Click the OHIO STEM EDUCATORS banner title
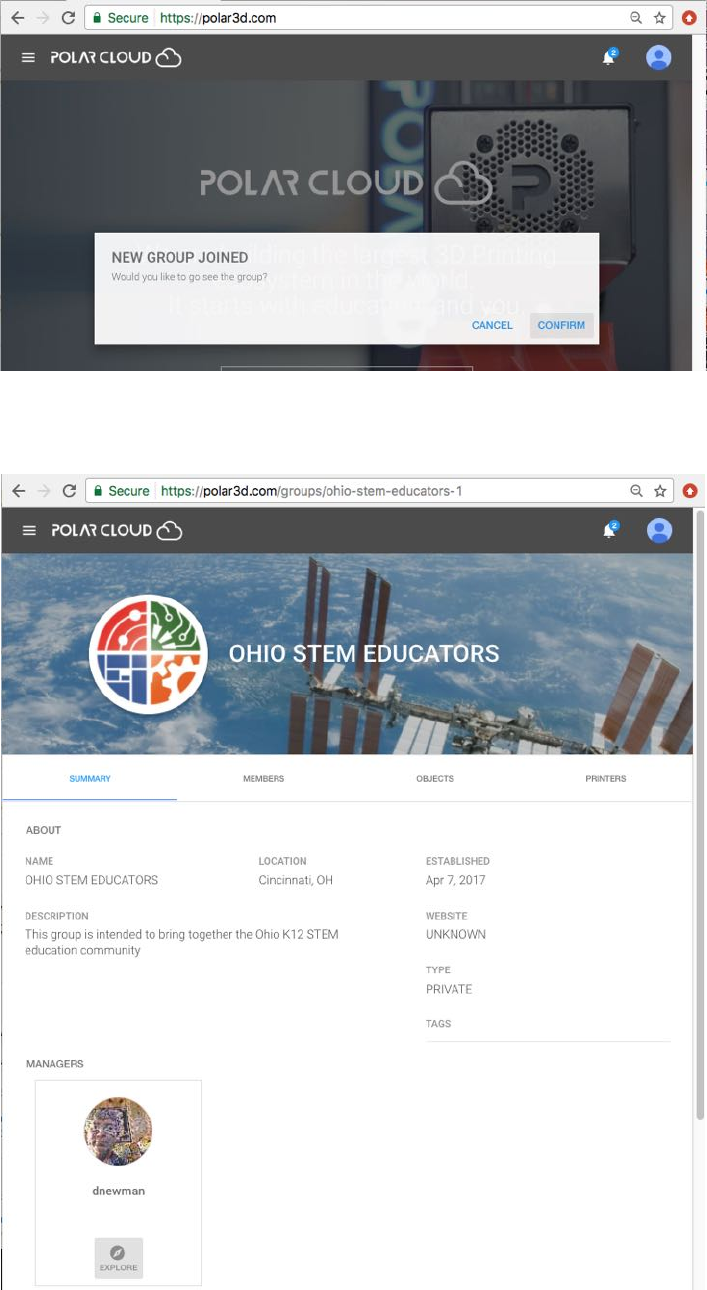Screen dimensions: 707x1290 364,654
